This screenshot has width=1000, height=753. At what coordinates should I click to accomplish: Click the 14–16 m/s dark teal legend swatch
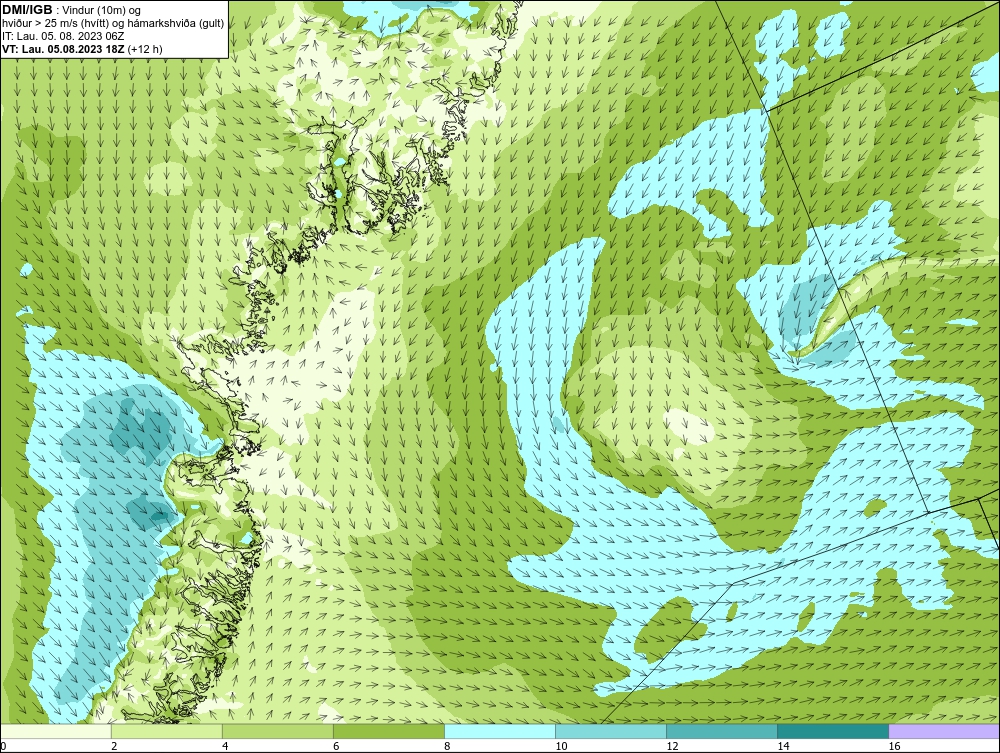point(832,731)
